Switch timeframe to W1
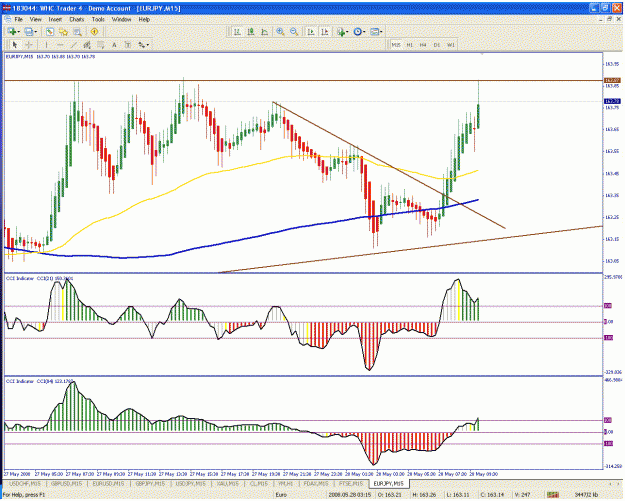This screenshot has height=501, width=625. coord(450,45)
